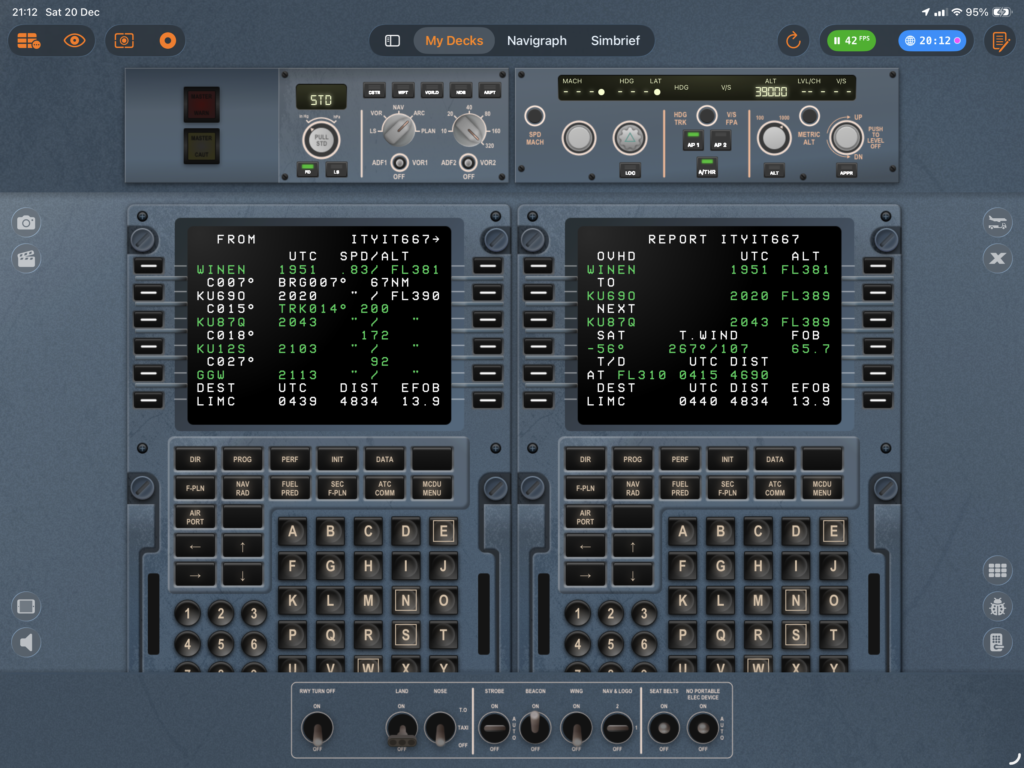Disengage the AP 1 autopilot button
Image resolution: width=1024 pixels, height=768 pixels.
(x=692, y=141)
